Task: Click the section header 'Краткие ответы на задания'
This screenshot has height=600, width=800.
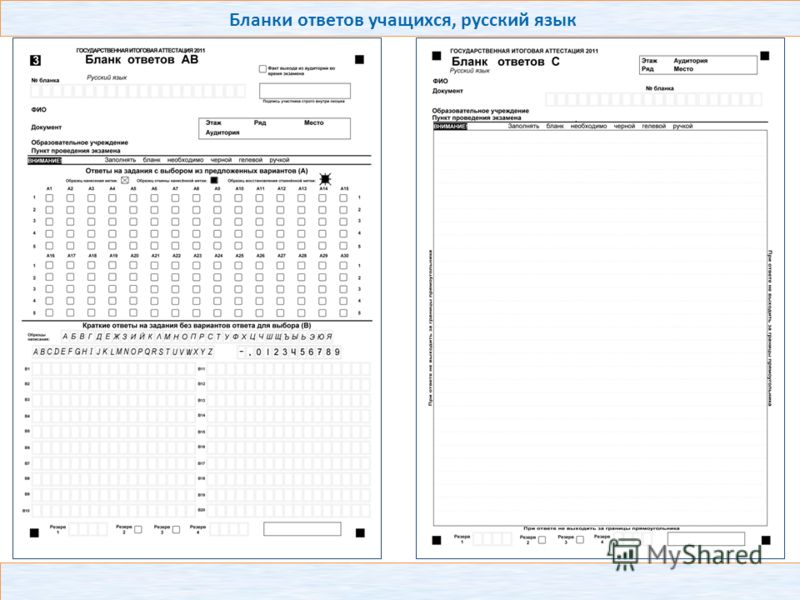Action: pos(196,326)
